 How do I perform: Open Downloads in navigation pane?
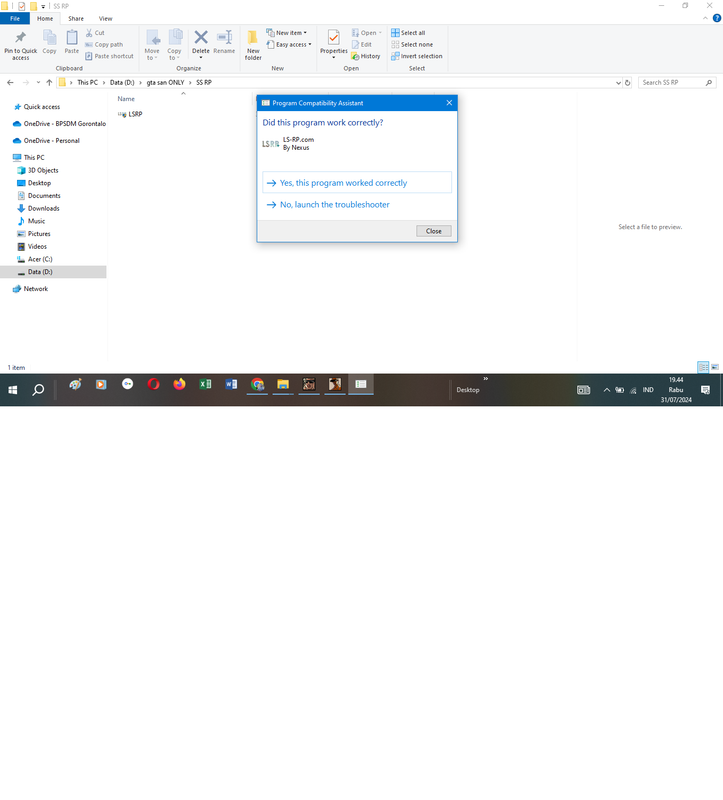point(43,208)
